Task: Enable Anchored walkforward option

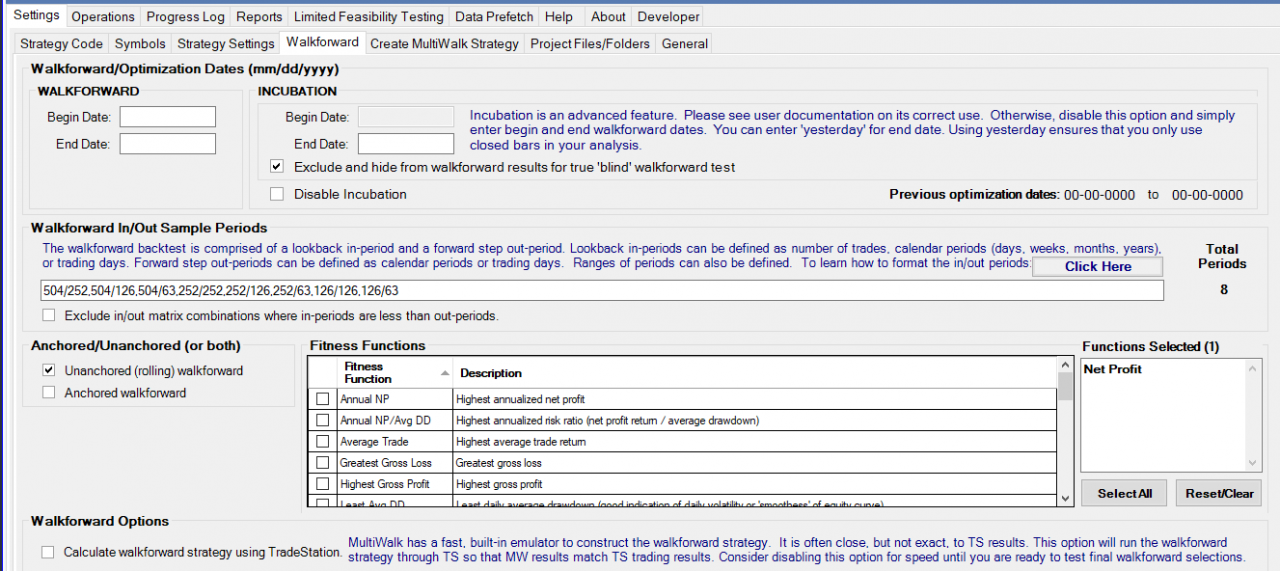Action: [49, 393]
